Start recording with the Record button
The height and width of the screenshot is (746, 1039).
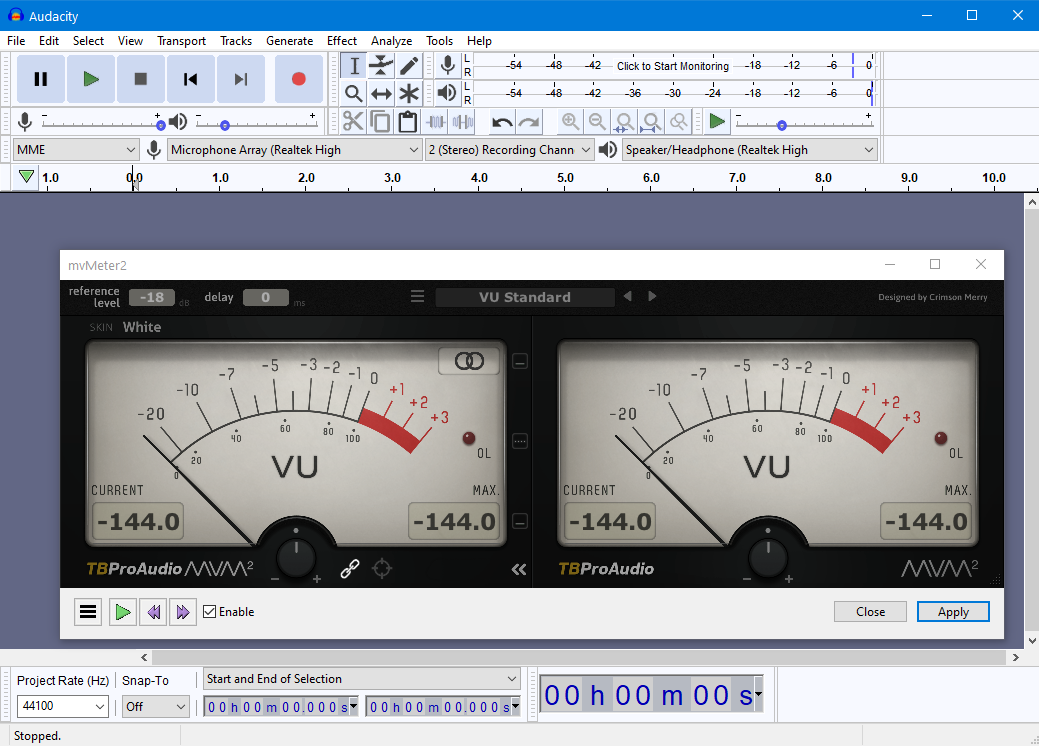298,79
